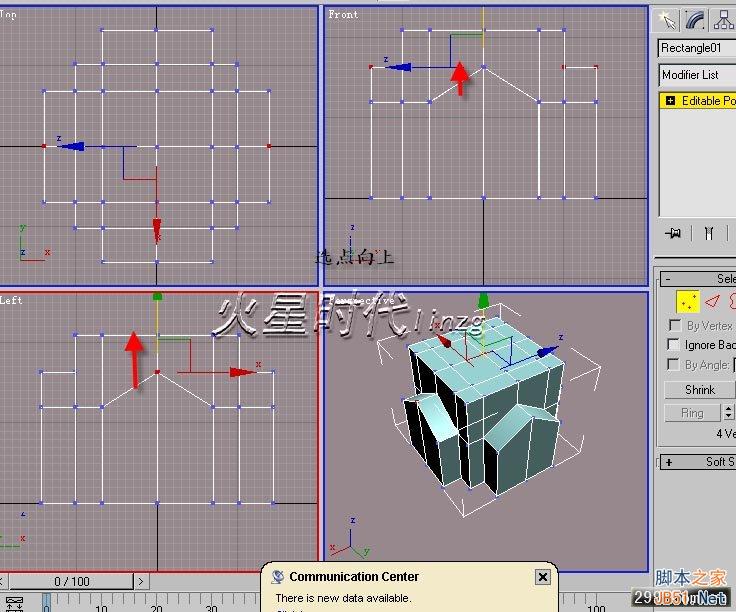Screen dimensions: 736x612
Task: Grab green Y axis handle in Left viewport
Action: 158,297
